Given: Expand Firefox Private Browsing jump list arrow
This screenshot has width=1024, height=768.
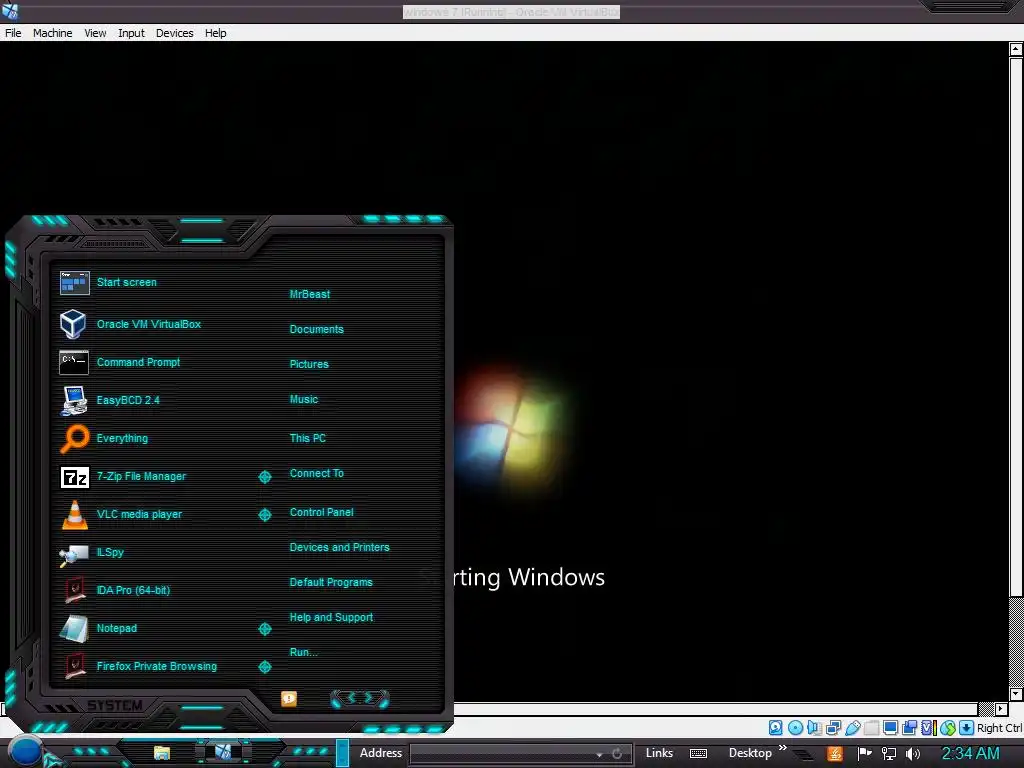Looking at the screenshot, I should [x=264, y=667].
